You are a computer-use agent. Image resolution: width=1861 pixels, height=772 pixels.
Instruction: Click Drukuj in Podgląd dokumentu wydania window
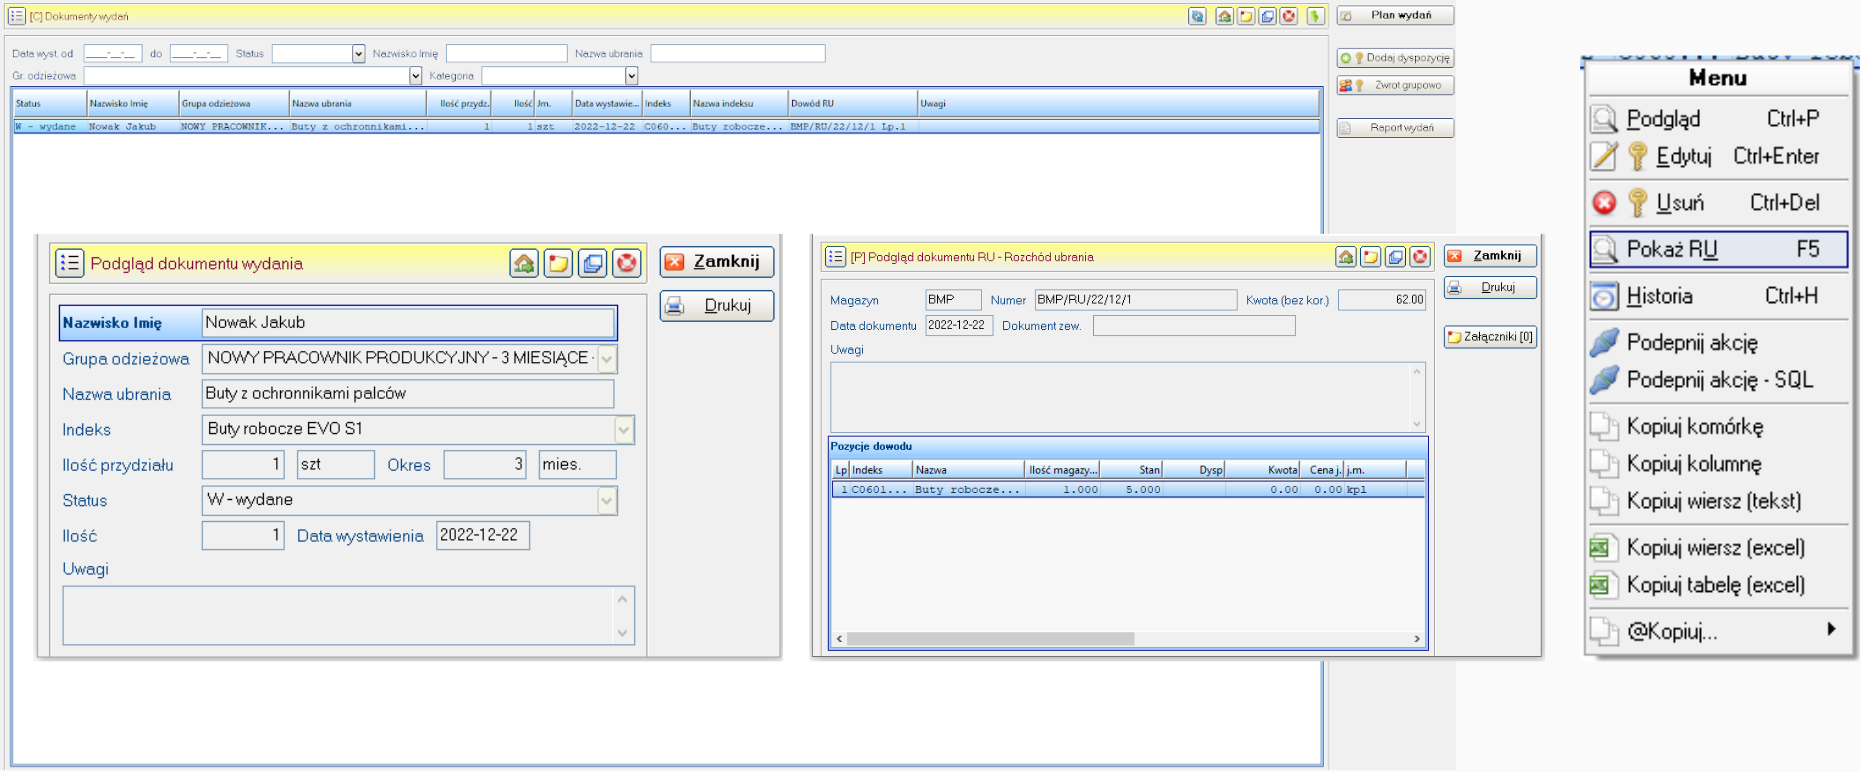(716, 306)
